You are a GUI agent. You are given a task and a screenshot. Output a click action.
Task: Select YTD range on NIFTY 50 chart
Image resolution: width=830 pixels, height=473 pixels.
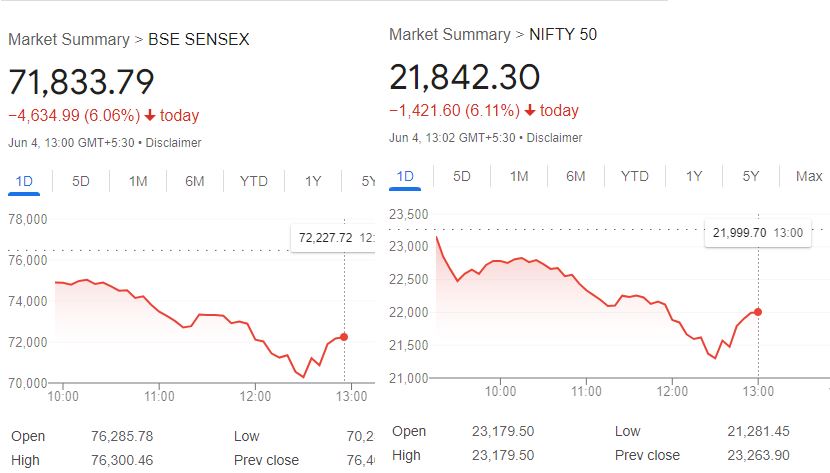635,177
